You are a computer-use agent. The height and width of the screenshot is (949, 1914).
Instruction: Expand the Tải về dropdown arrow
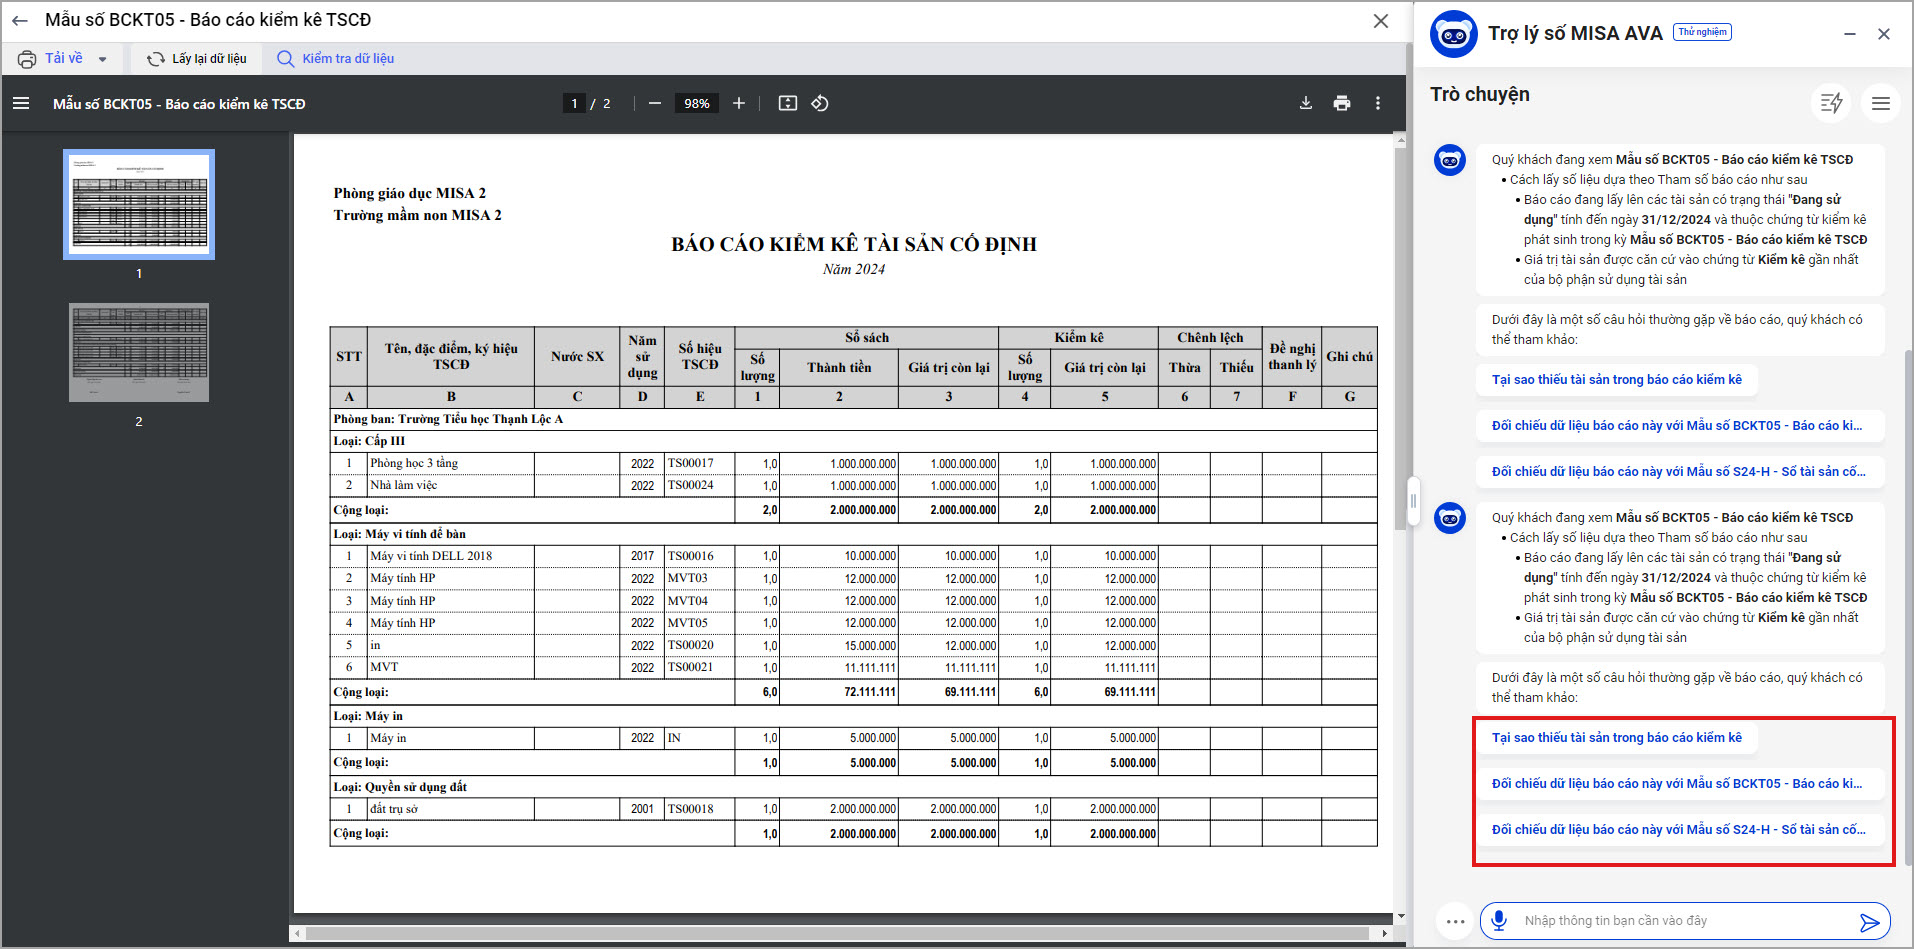tap(102, 59)
